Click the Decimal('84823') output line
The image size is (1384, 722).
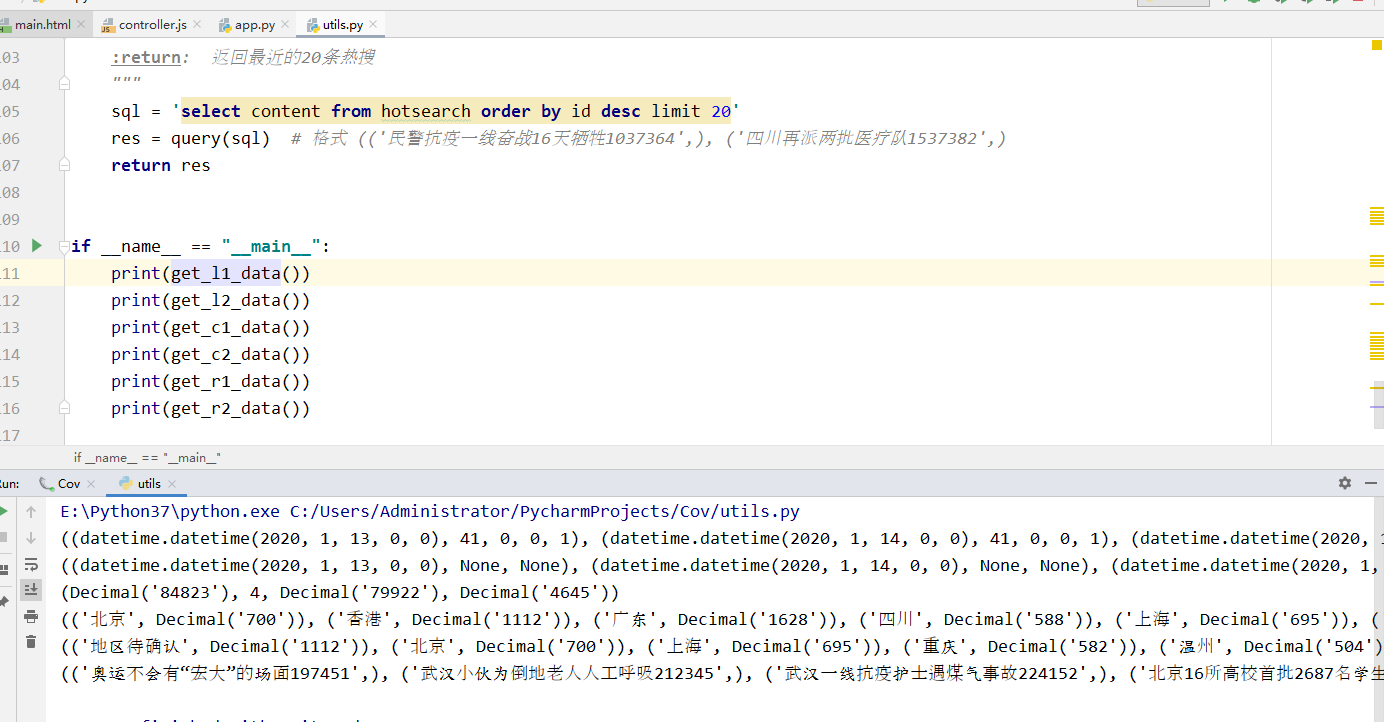[340, 592]
